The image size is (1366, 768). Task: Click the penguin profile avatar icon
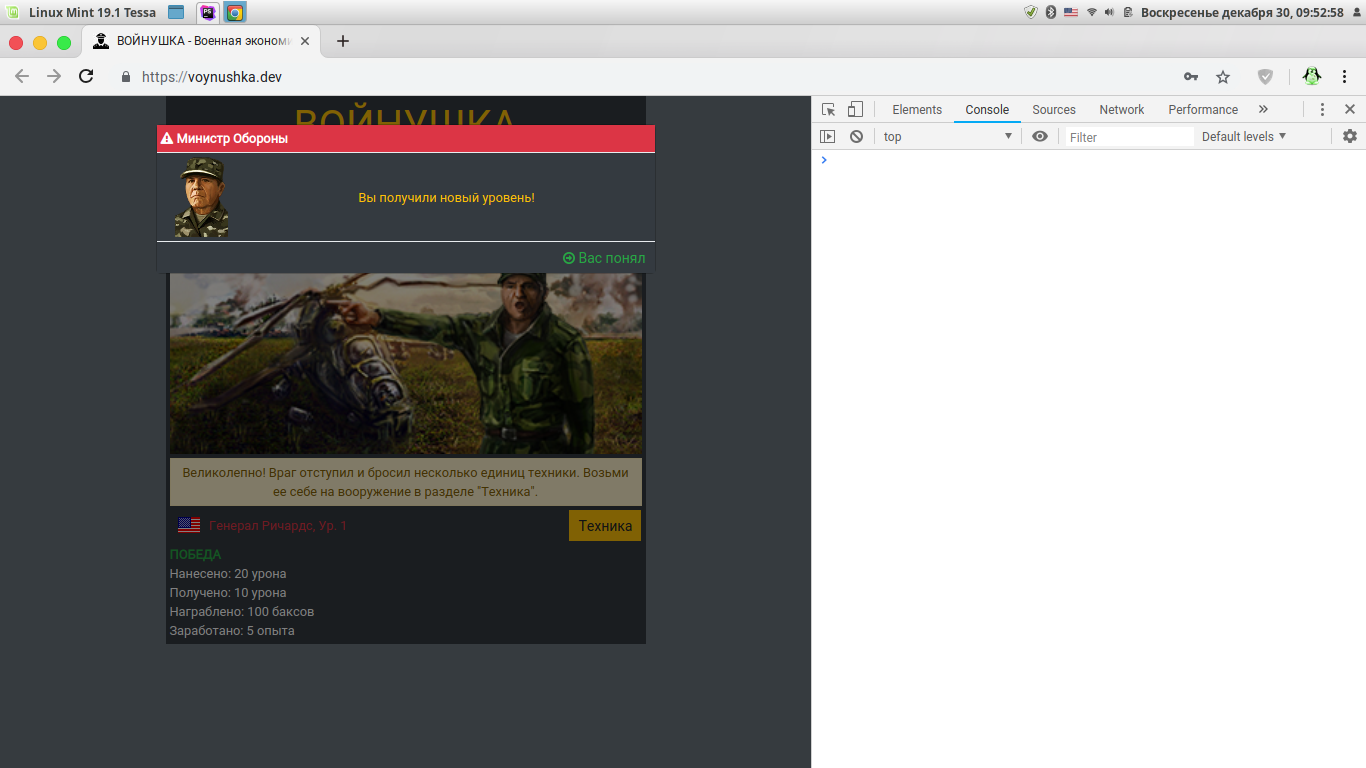1311,77
